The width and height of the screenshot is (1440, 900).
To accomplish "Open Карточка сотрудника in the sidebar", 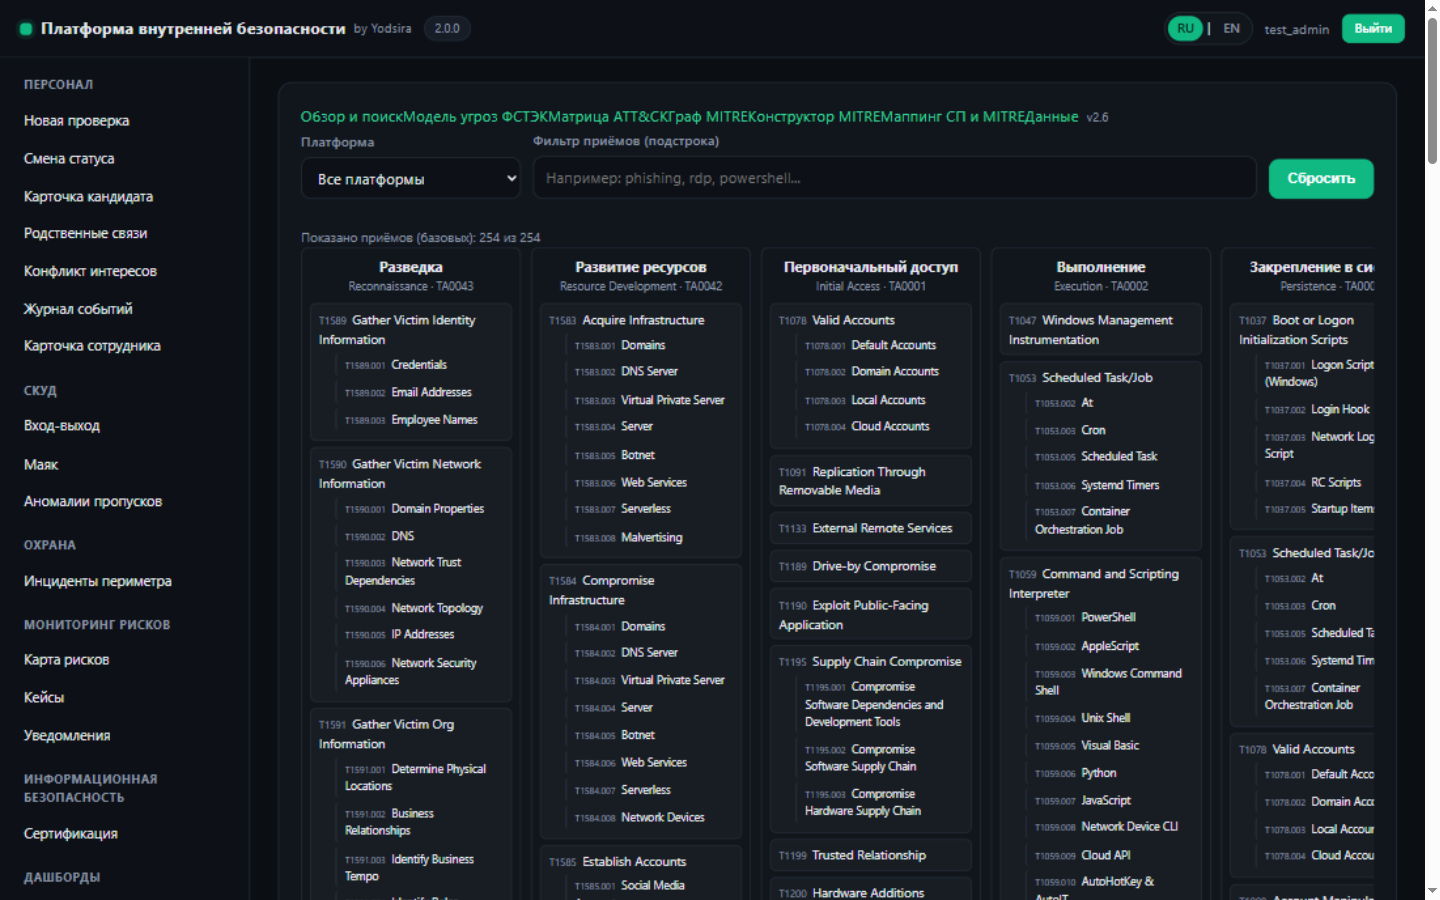I will pos(92,346).
